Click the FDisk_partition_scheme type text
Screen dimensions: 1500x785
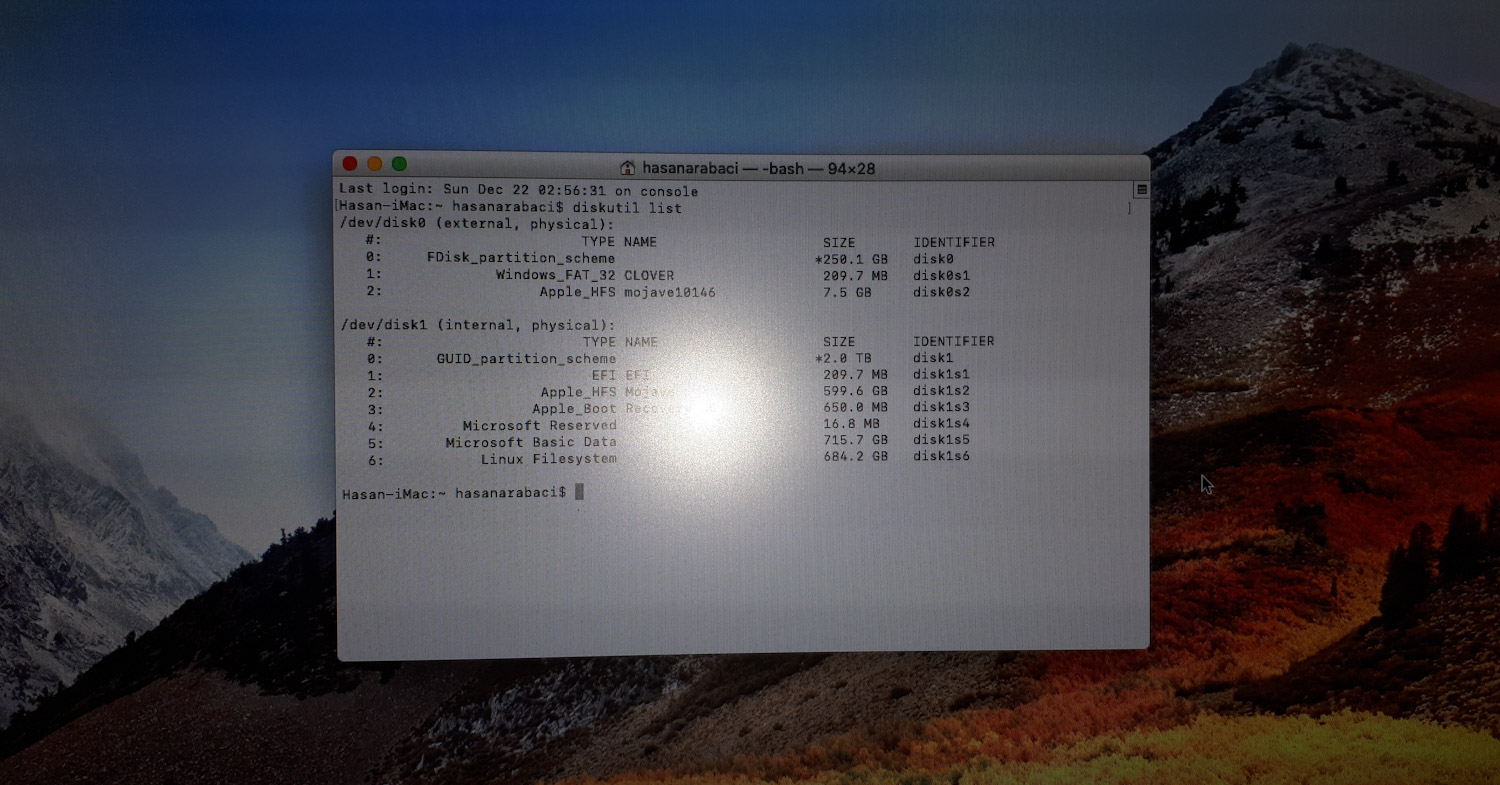[x=520, y=258]
